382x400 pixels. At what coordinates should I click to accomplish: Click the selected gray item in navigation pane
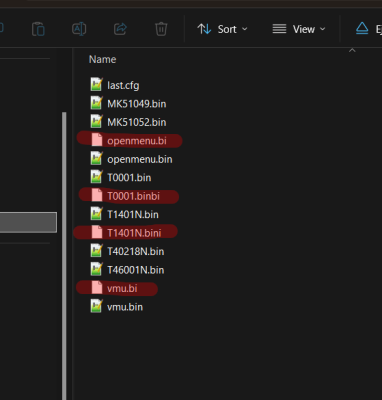[x=28, y=222]
